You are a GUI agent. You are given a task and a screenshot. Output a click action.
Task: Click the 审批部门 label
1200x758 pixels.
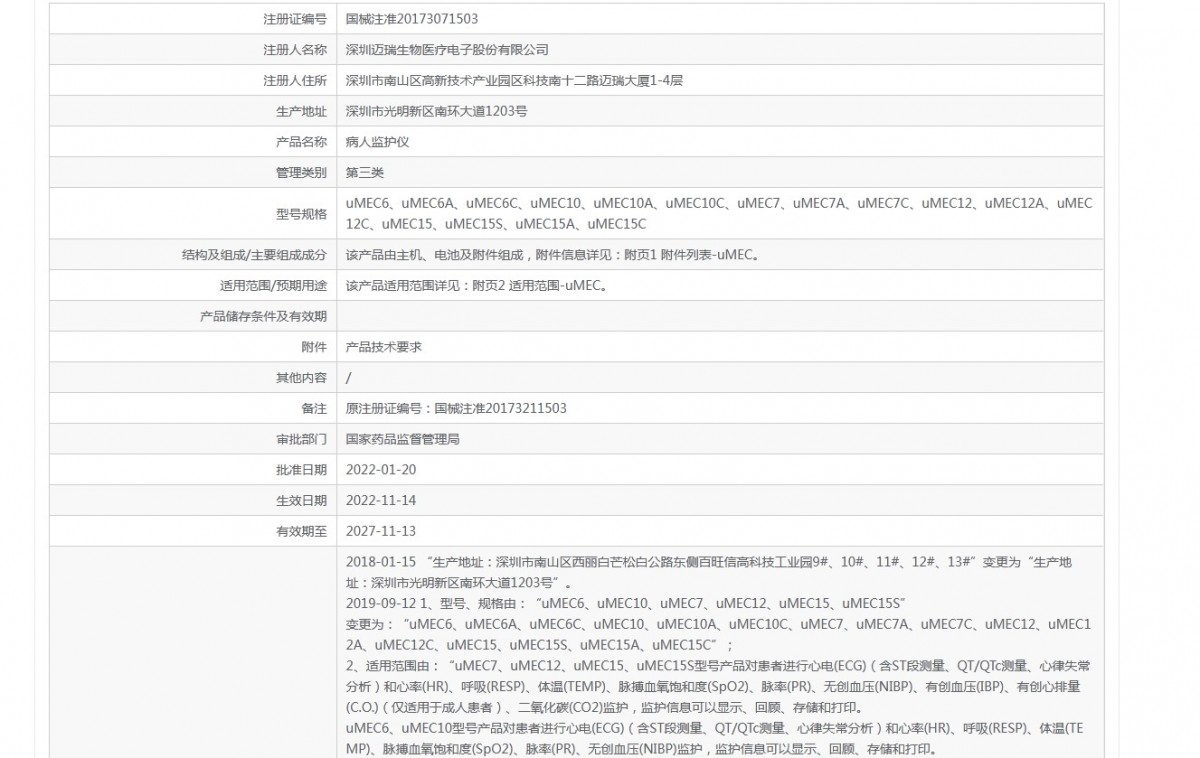click(301, 439)
